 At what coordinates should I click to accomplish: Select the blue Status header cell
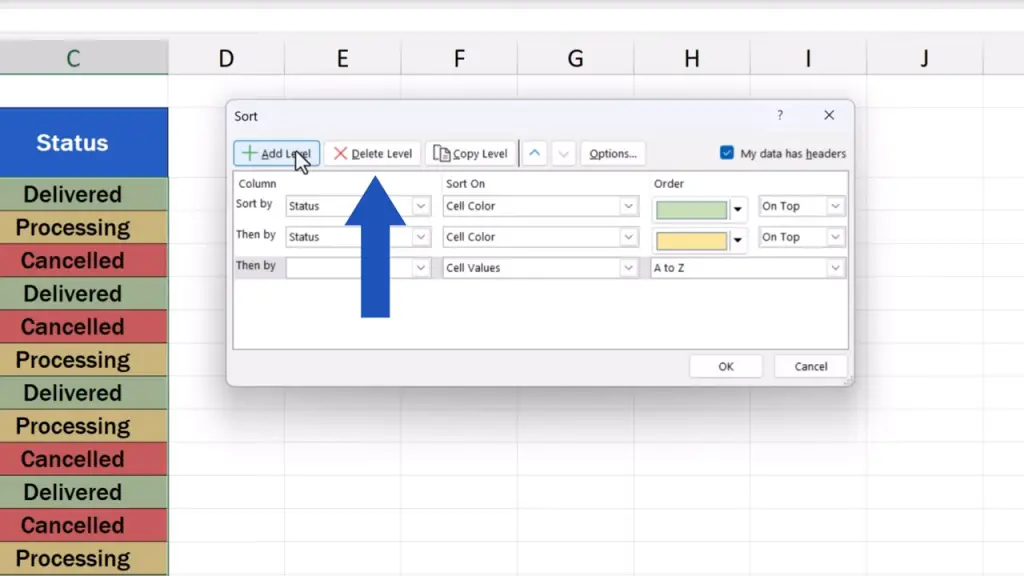pos(73,143)
